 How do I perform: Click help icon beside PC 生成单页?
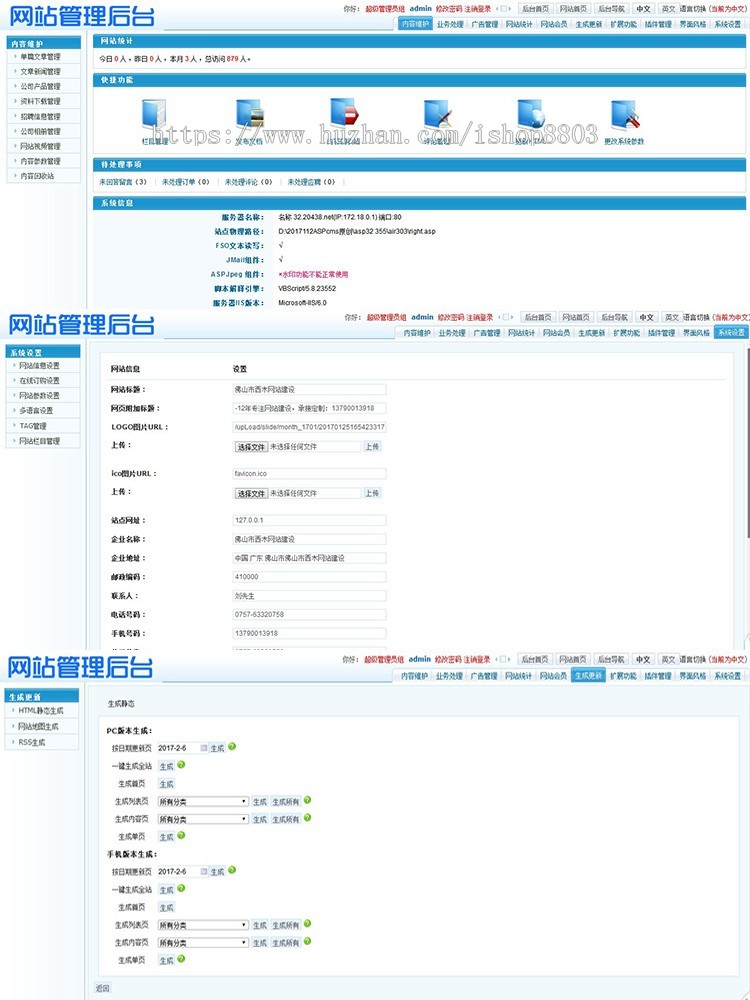coord(181,835)
